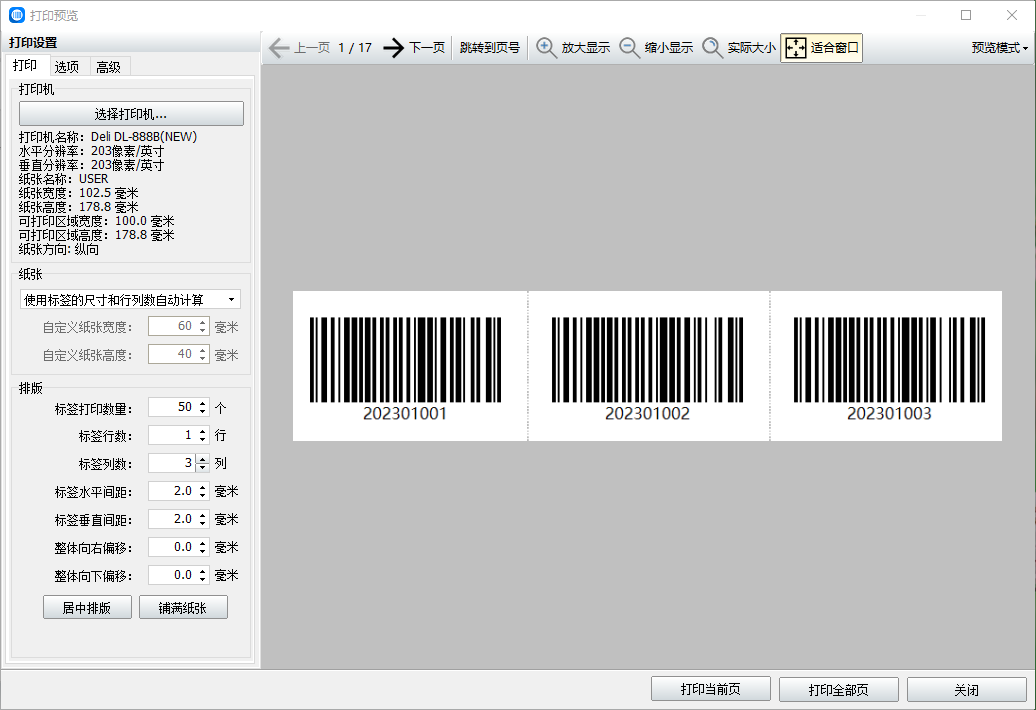Switch to the 高级 tab
Image resolution: width=1036 pixels, height=710 pixels.
click(108, 67)
